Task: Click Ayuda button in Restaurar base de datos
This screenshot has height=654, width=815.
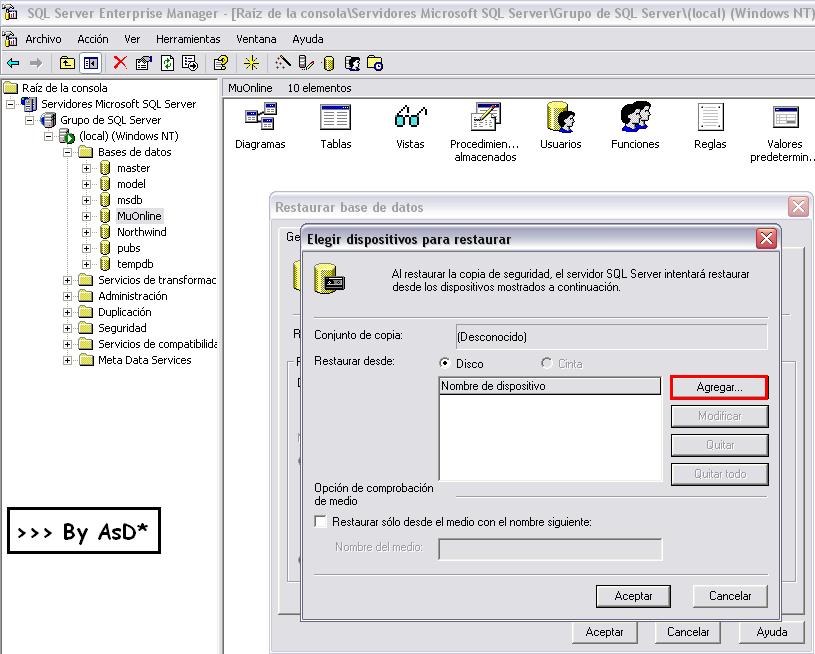Action: tap(771, 632)
